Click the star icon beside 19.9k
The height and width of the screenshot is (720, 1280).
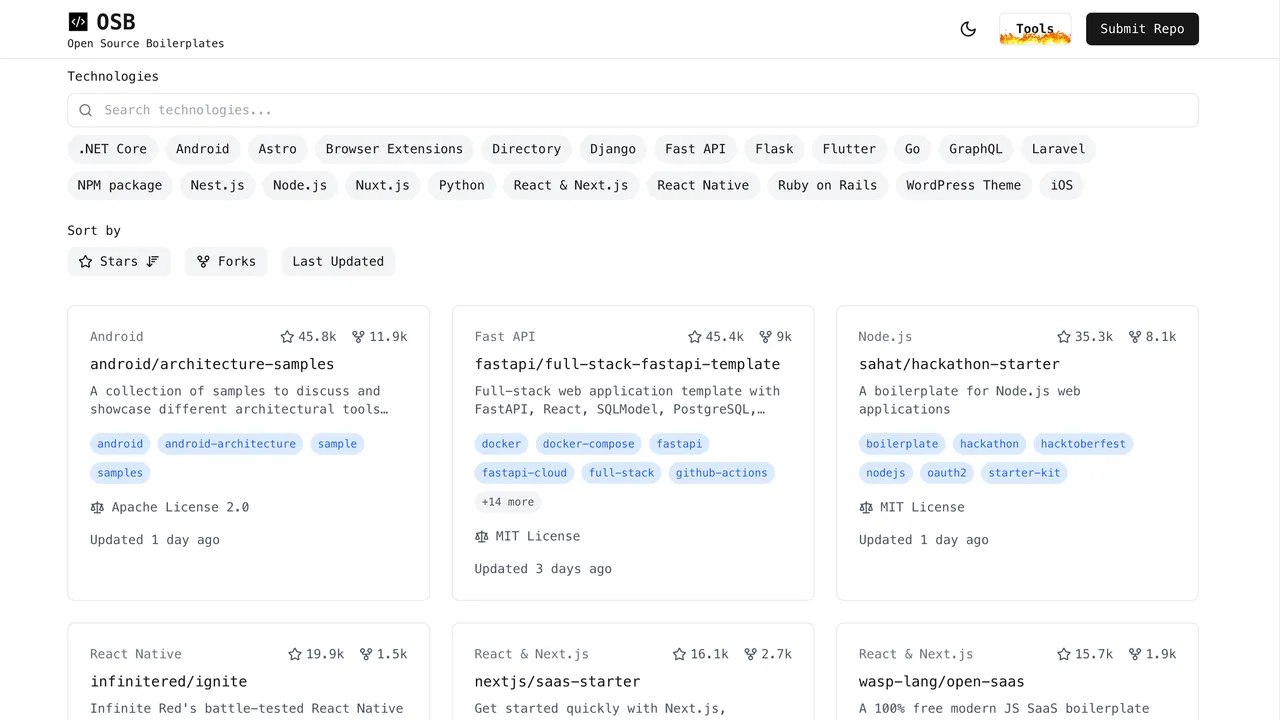pyautogui.click(x=295, y=654)
